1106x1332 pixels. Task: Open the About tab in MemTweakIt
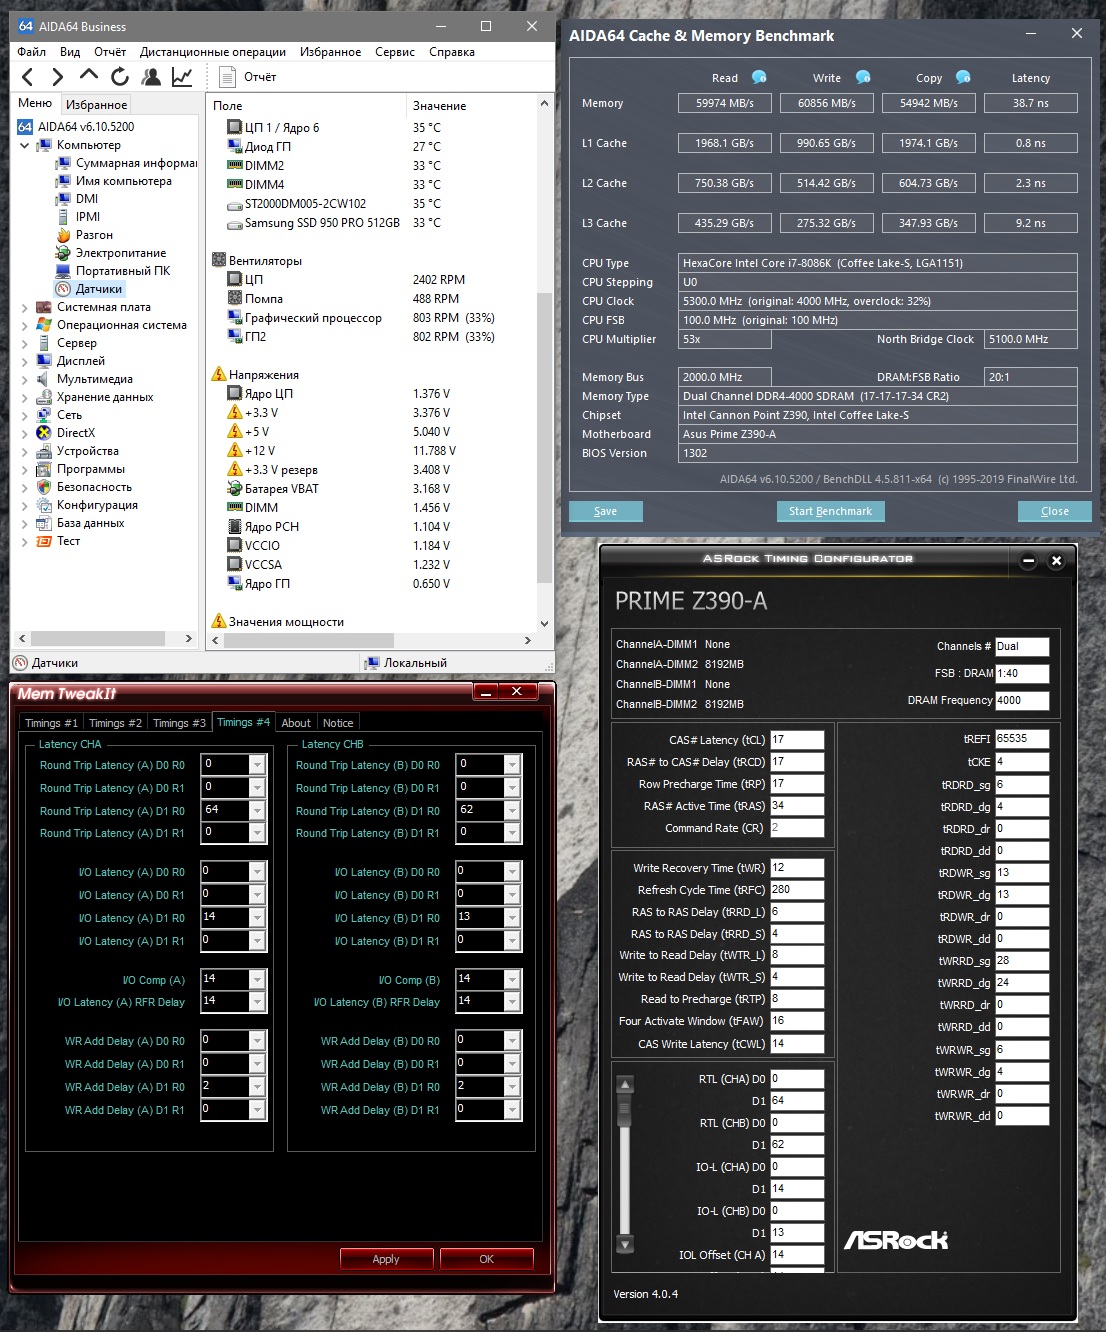tap(296, 723)
